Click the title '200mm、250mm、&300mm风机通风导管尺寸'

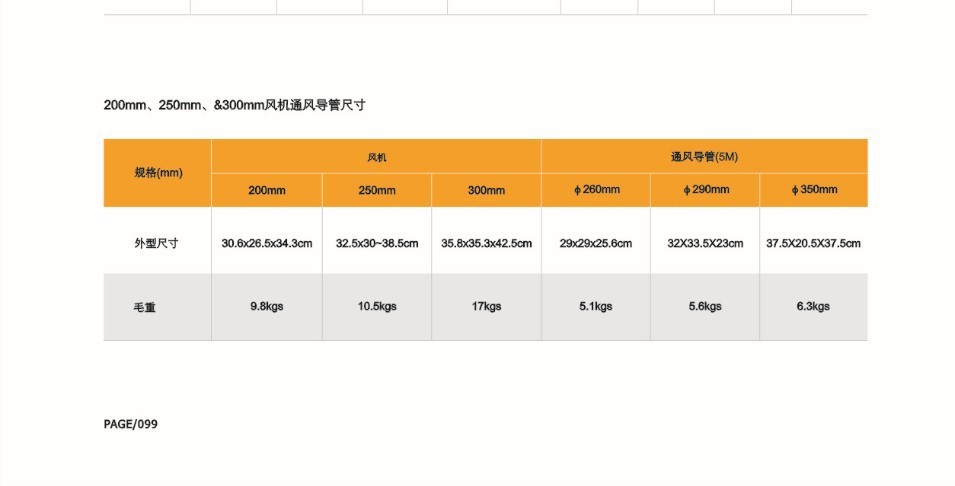point(241,105)
